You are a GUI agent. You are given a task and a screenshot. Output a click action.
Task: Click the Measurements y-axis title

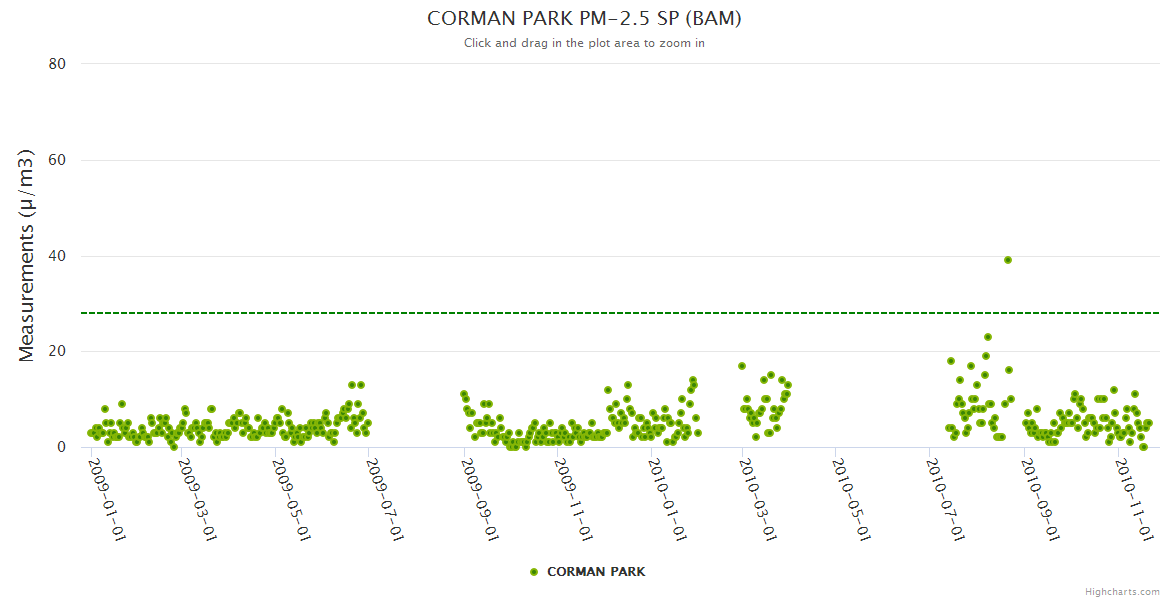pyautogui.click(x=27, y=255)
